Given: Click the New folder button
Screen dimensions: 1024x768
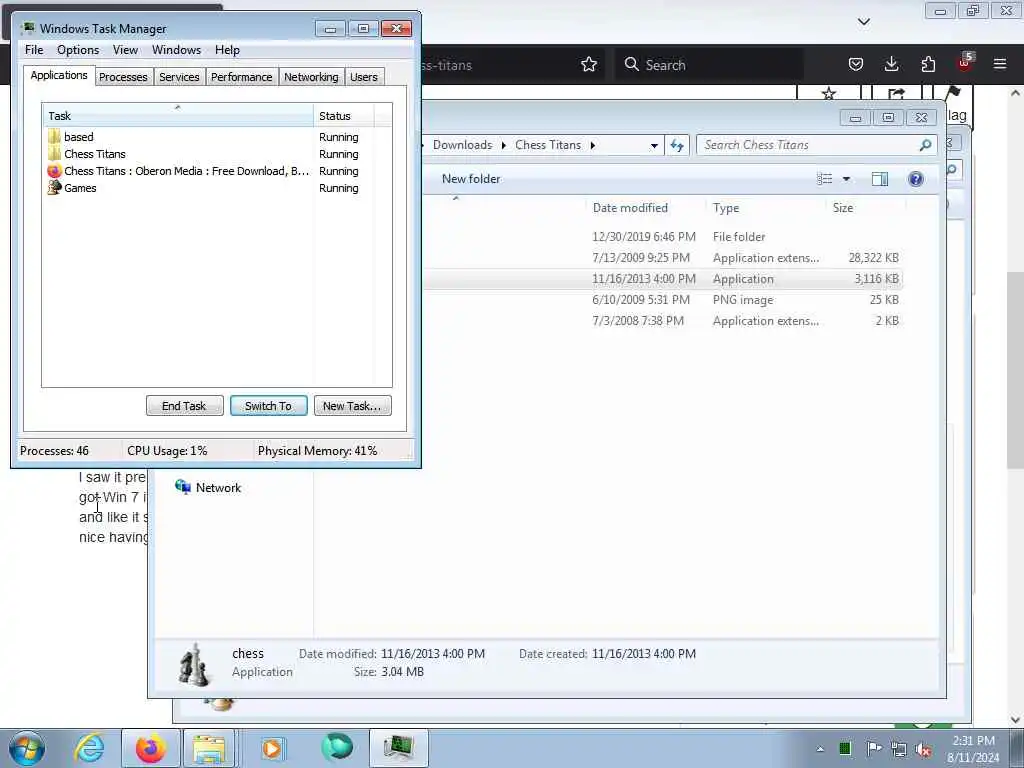Looking at the screenshot, I should point(471,179).
